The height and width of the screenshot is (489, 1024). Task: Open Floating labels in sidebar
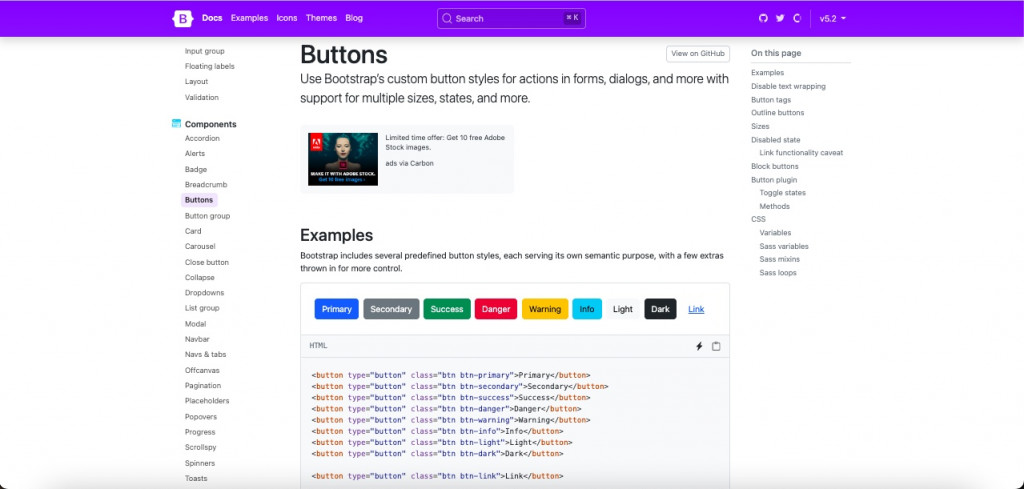pyautogui.click(x=210, y=66)
